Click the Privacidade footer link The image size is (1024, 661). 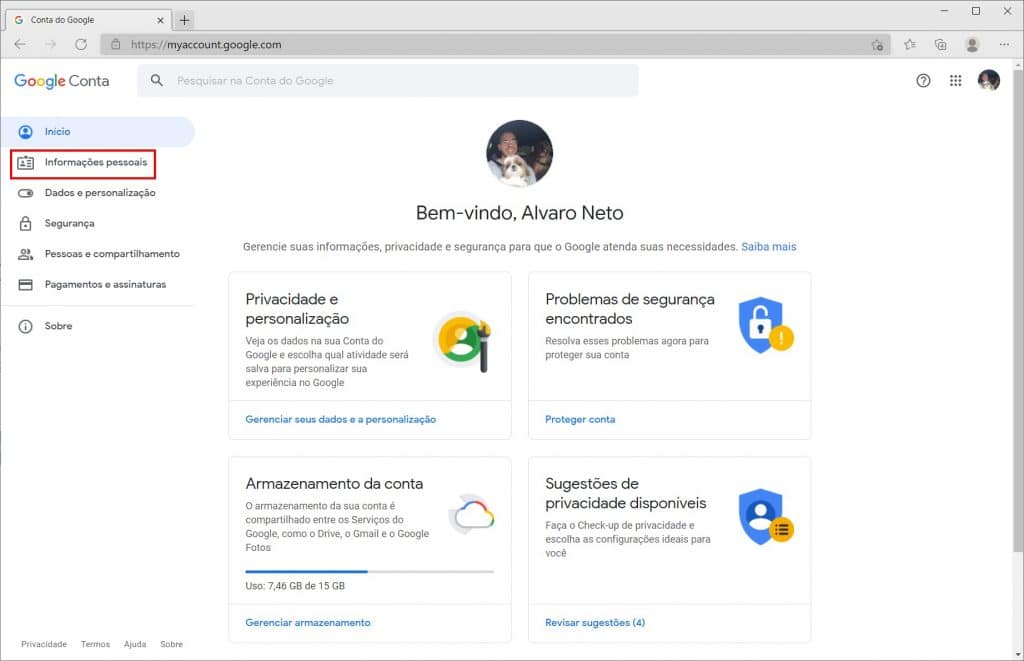(44, 644)
